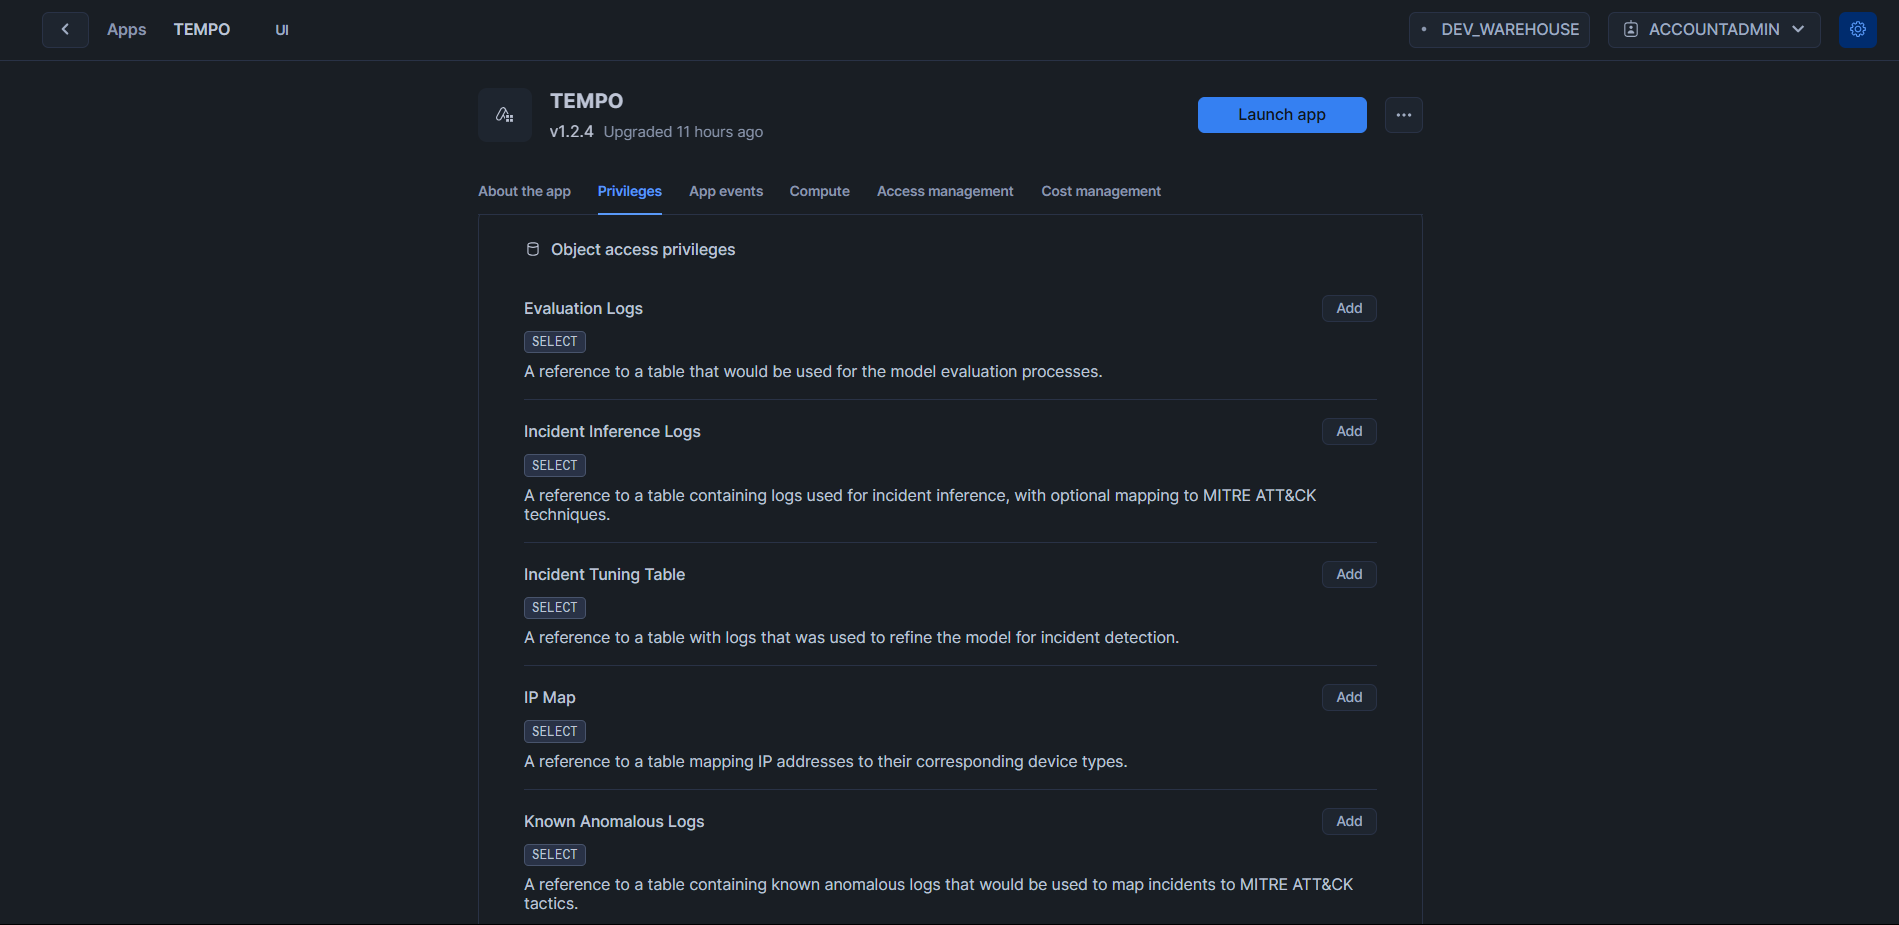
Task: Click the Evaluation Logs heading
Action: click(x=583, y=308)
